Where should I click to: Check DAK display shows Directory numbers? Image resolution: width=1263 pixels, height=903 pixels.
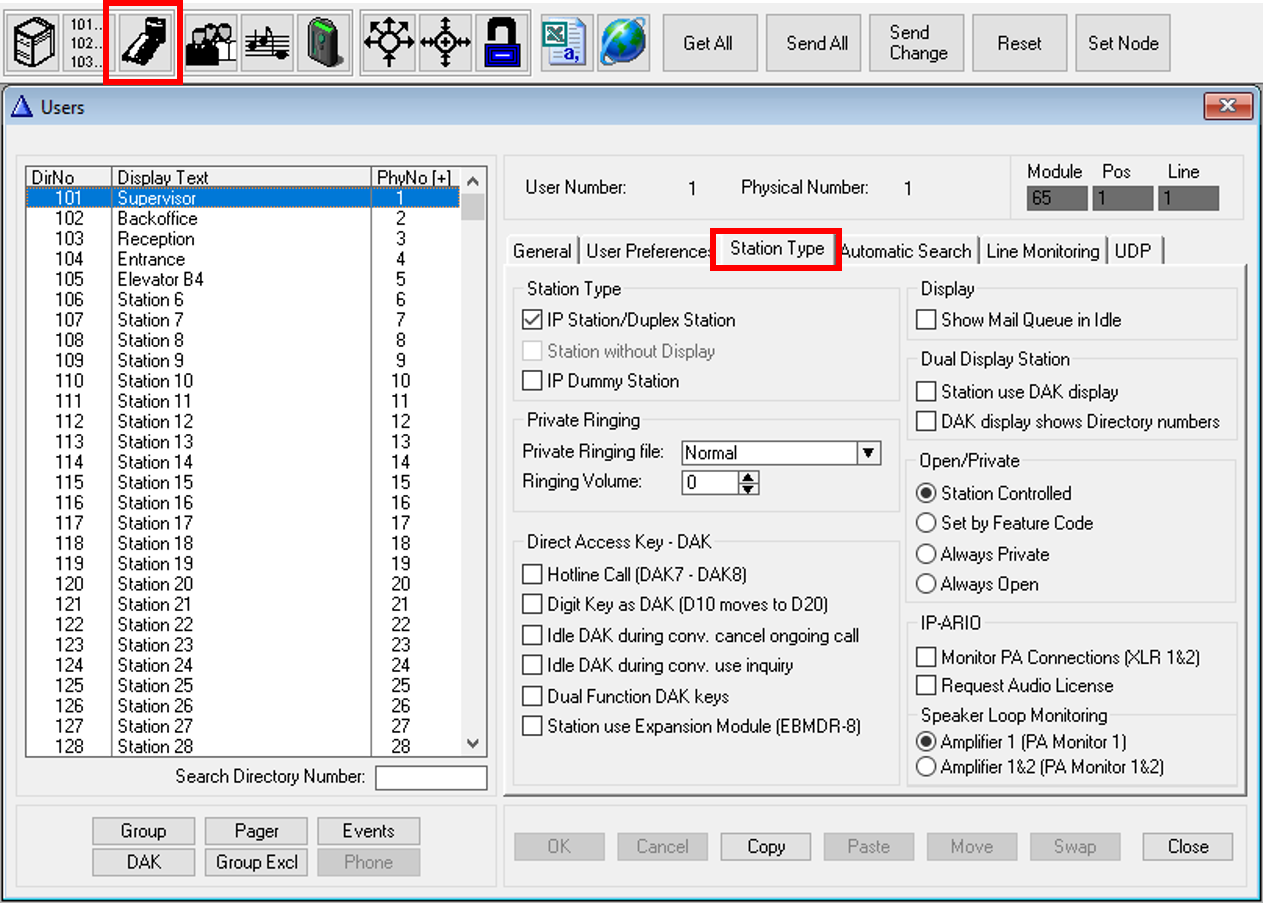tap(926, 422)
